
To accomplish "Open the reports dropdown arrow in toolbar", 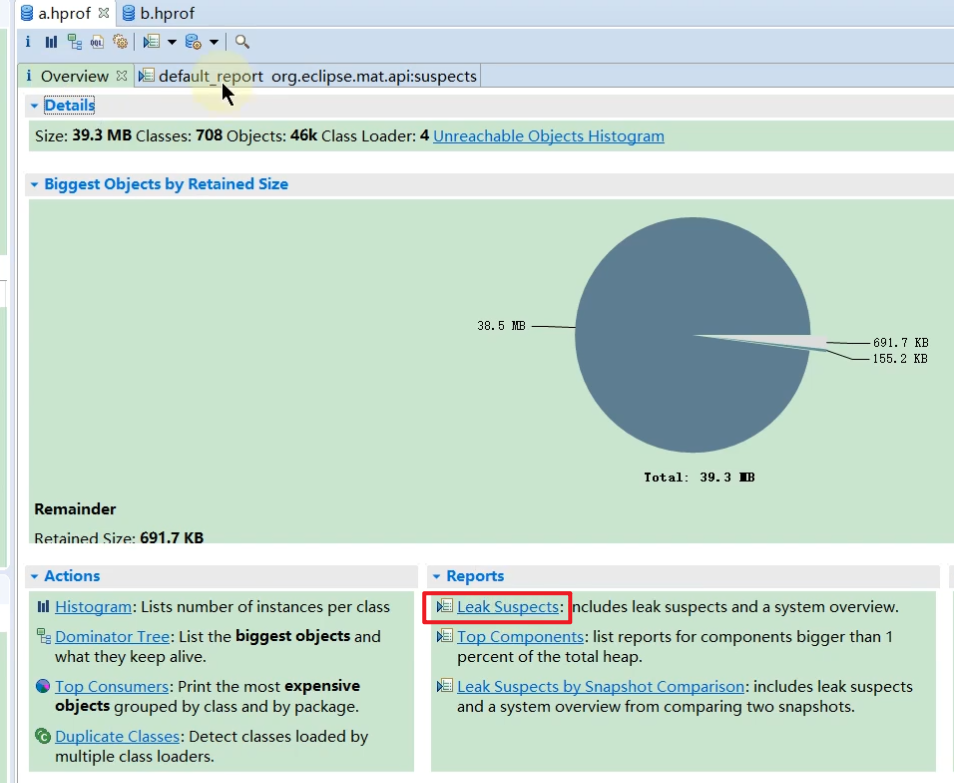I will pos(172,42).
